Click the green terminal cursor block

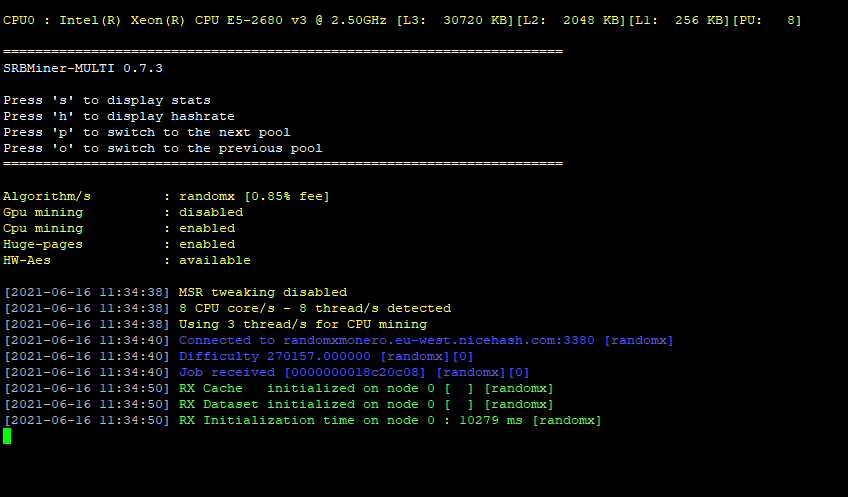pyautogui.click(x=7, y=436)
